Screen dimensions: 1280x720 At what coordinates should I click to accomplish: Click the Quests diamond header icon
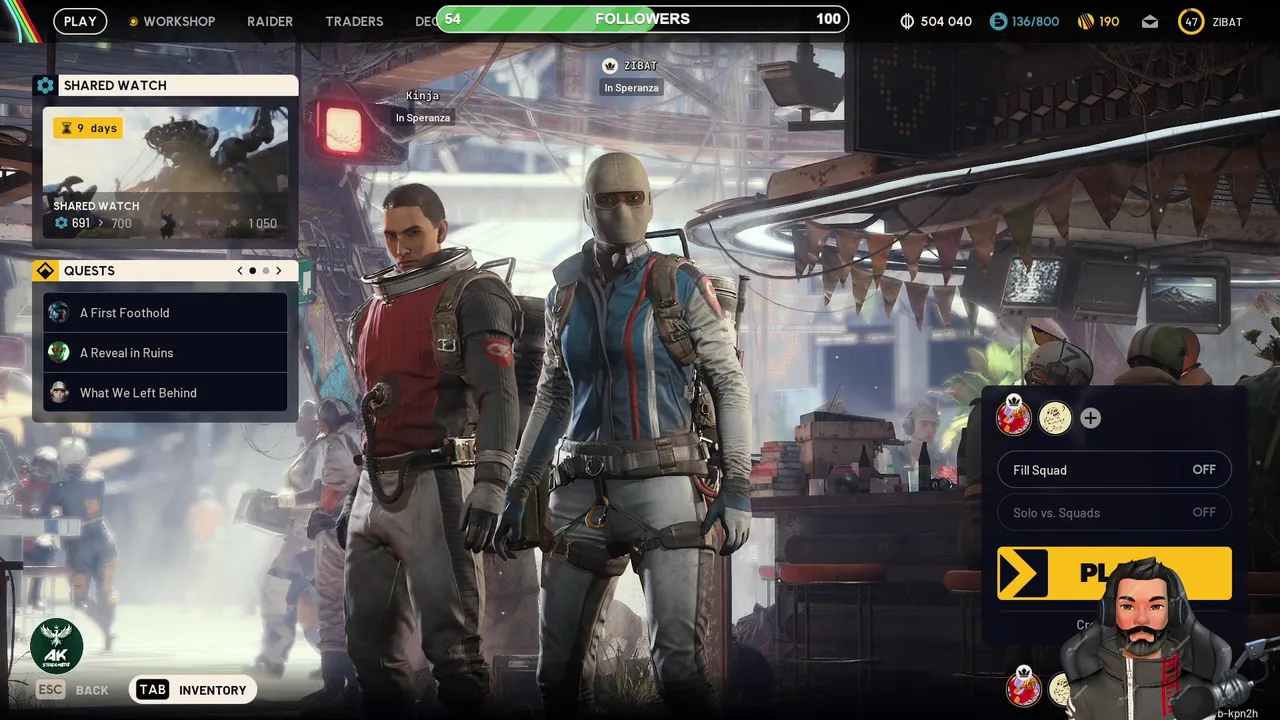[45, 271]
